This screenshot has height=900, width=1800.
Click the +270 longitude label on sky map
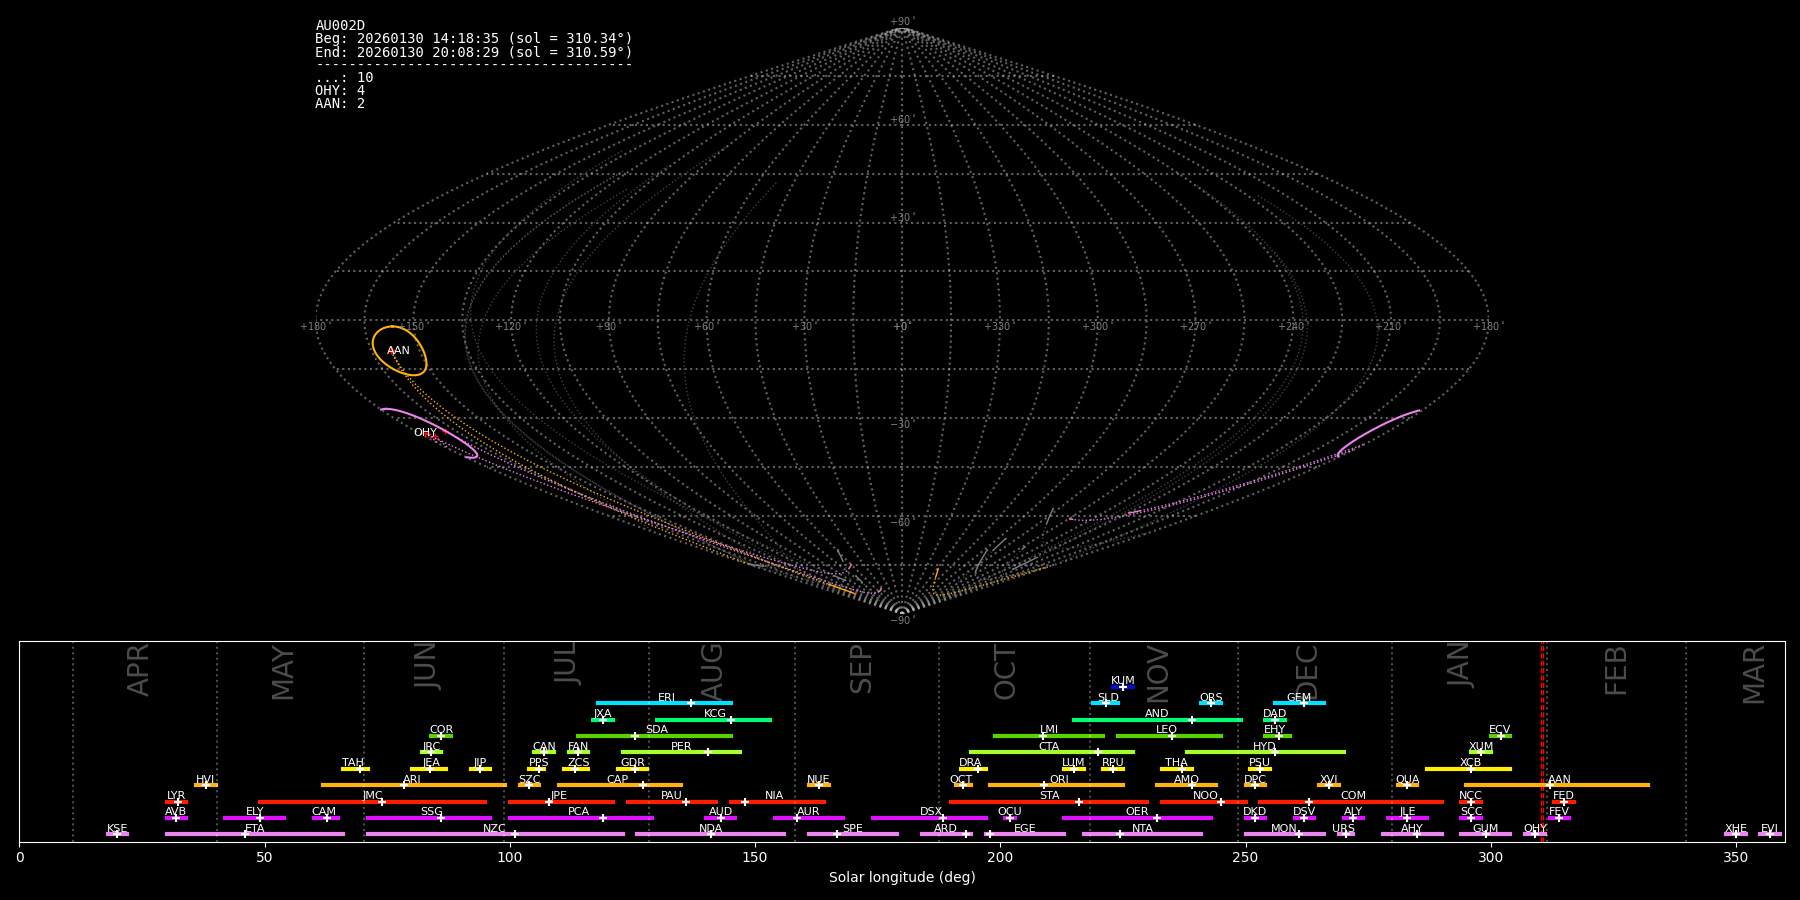[x=1193, y=327]
